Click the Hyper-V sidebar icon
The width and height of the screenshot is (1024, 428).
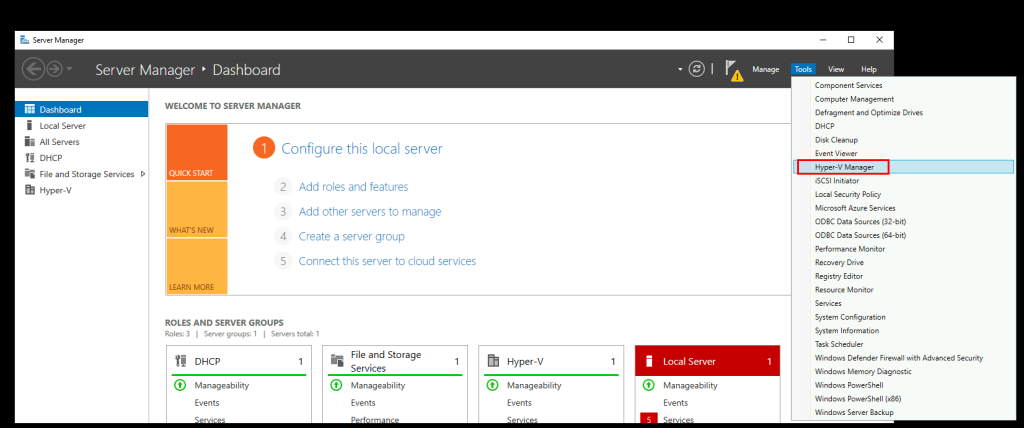coord(29,189)
